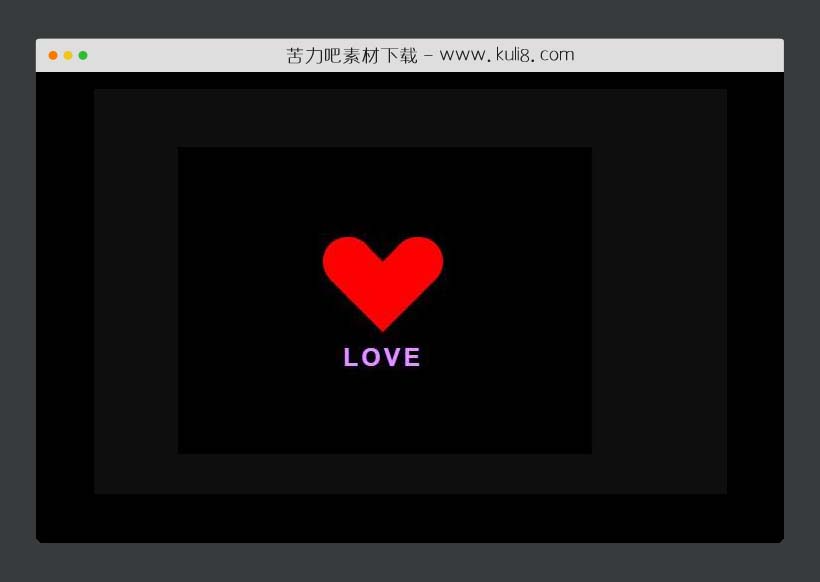Click the dark gray frame right of inner rectangle
This screenshot has height=582, width=820.
click(x=658, y=300)
